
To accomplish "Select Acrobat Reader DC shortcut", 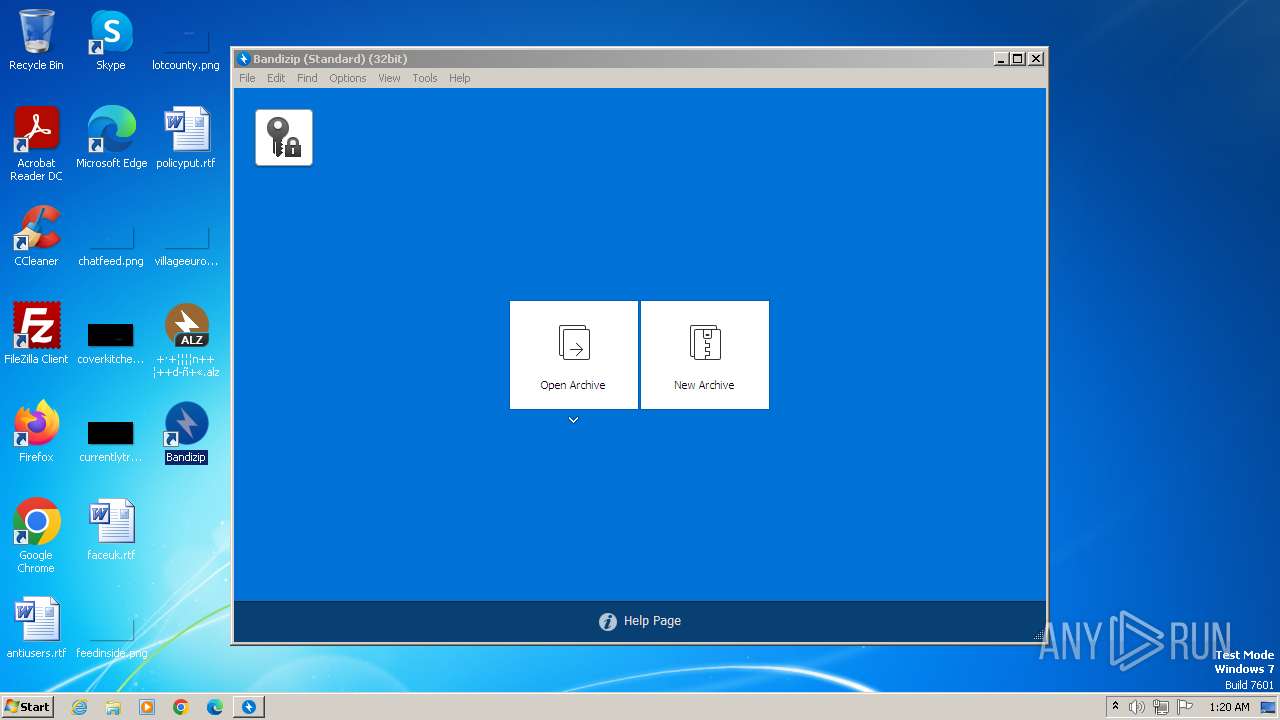I will tap(36, 144).
